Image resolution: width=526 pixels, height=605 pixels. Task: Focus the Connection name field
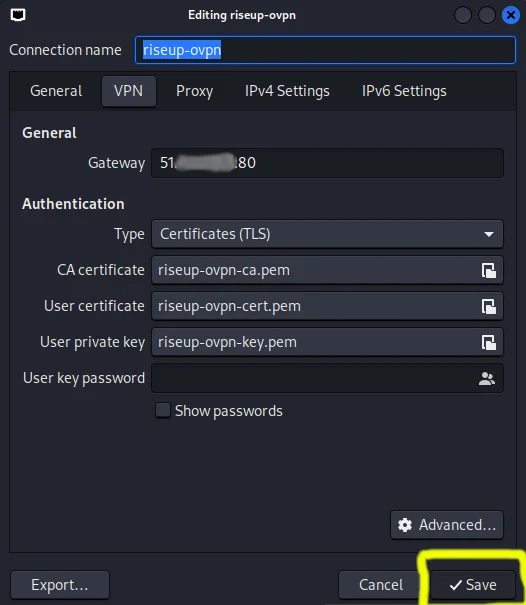coord(325,50)
